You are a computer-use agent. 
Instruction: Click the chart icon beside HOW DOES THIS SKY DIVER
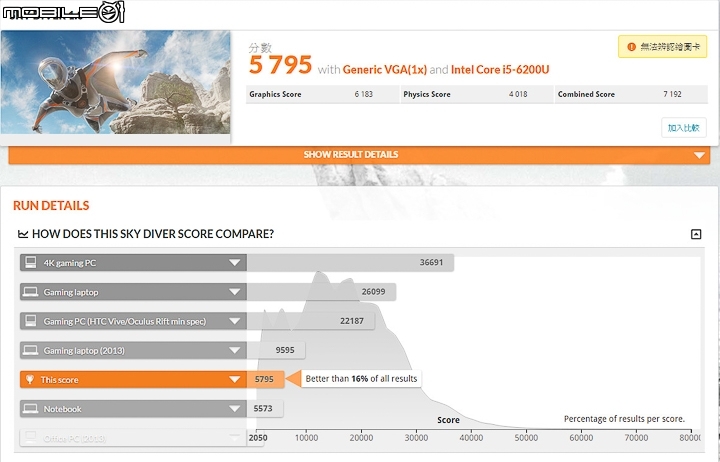click(x=23, y=234)
